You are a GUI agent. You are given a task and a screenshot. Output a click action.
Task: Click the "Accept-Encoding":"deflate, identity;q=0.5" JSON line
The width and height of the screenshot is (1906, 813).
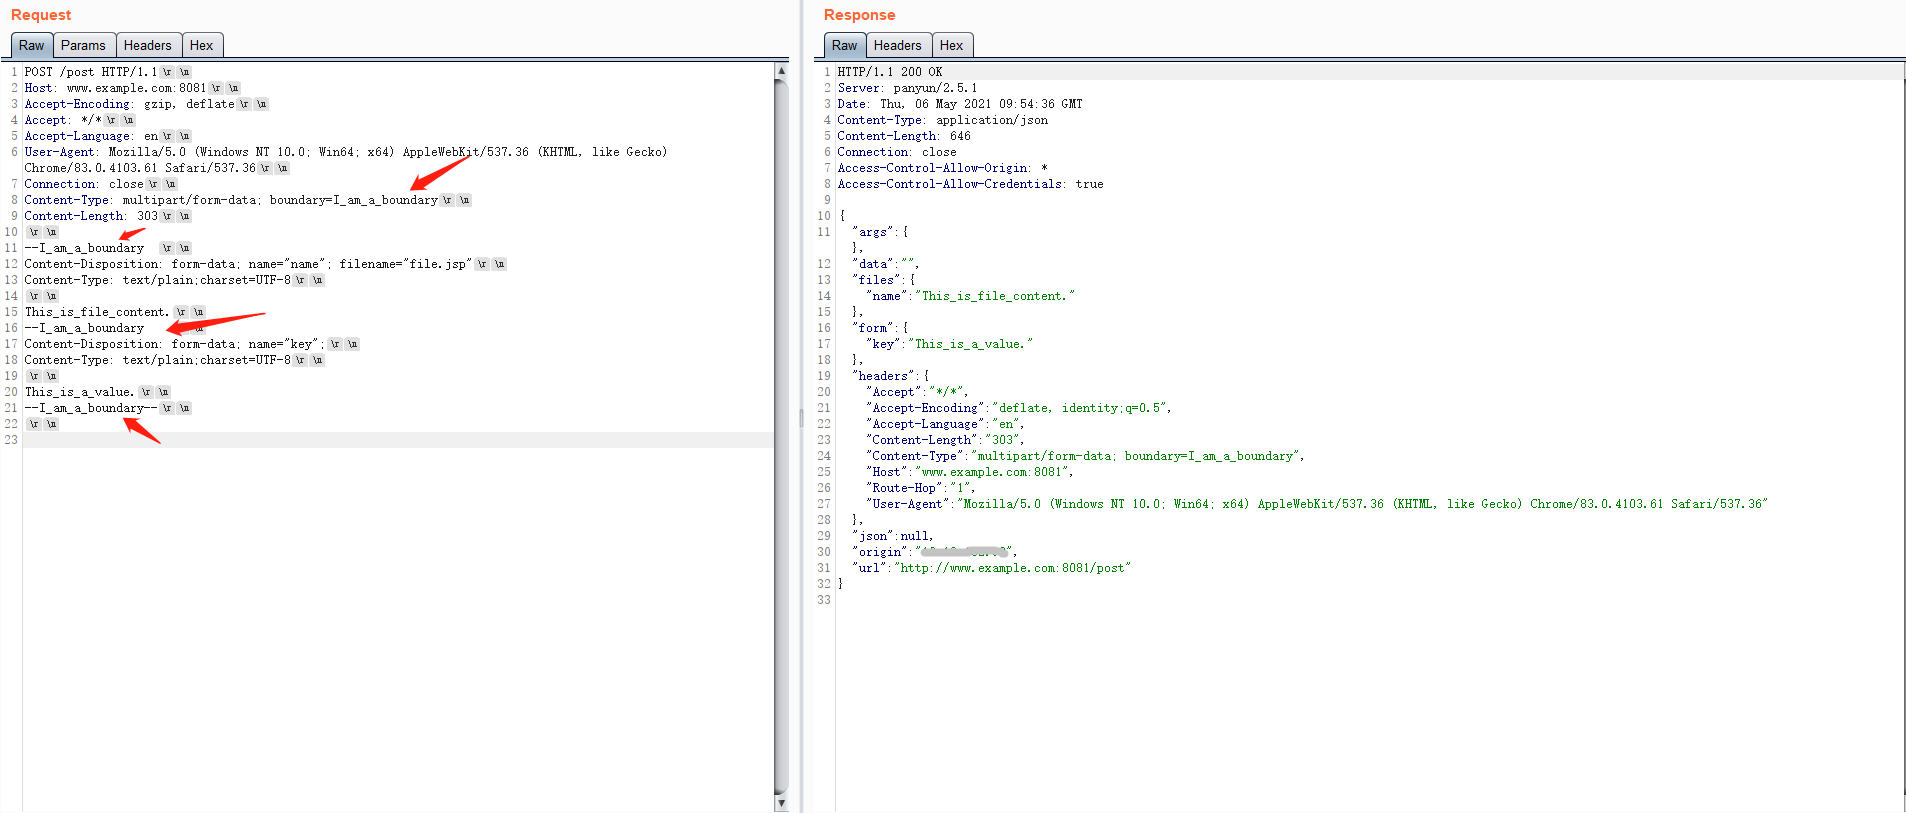click(x=1018, y=408)
